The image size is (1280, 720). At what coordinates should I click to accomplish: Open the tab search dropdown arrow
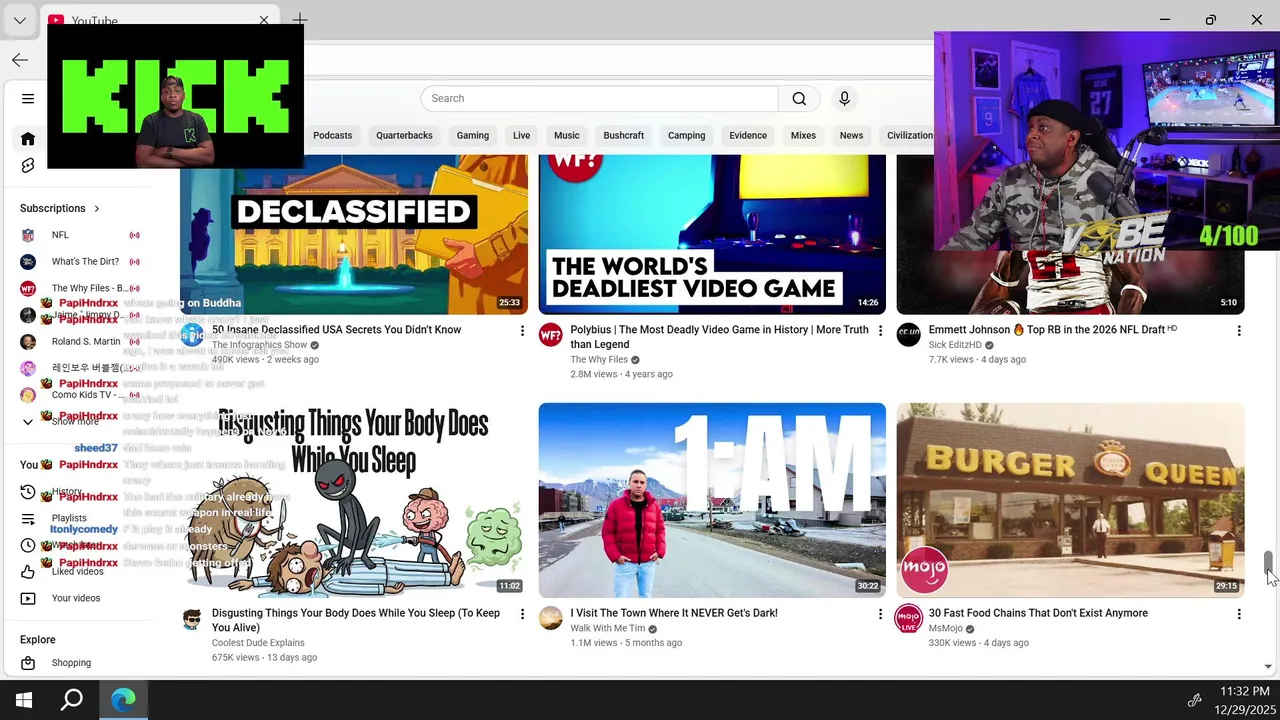tap(19, 20)
